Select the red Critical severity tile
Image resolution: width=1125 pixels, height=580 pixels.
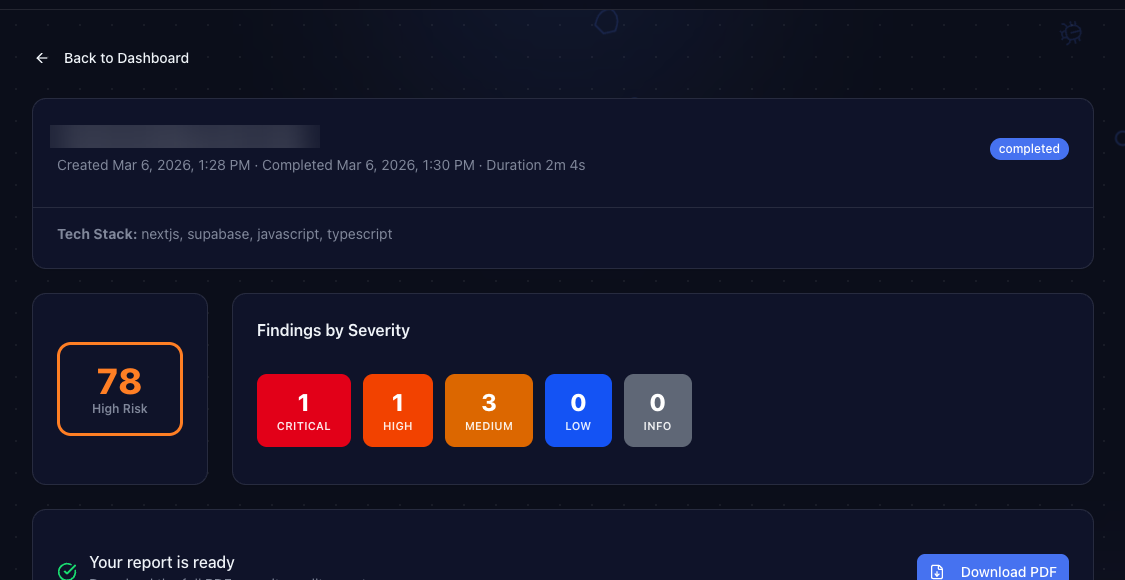coord(304,410)
